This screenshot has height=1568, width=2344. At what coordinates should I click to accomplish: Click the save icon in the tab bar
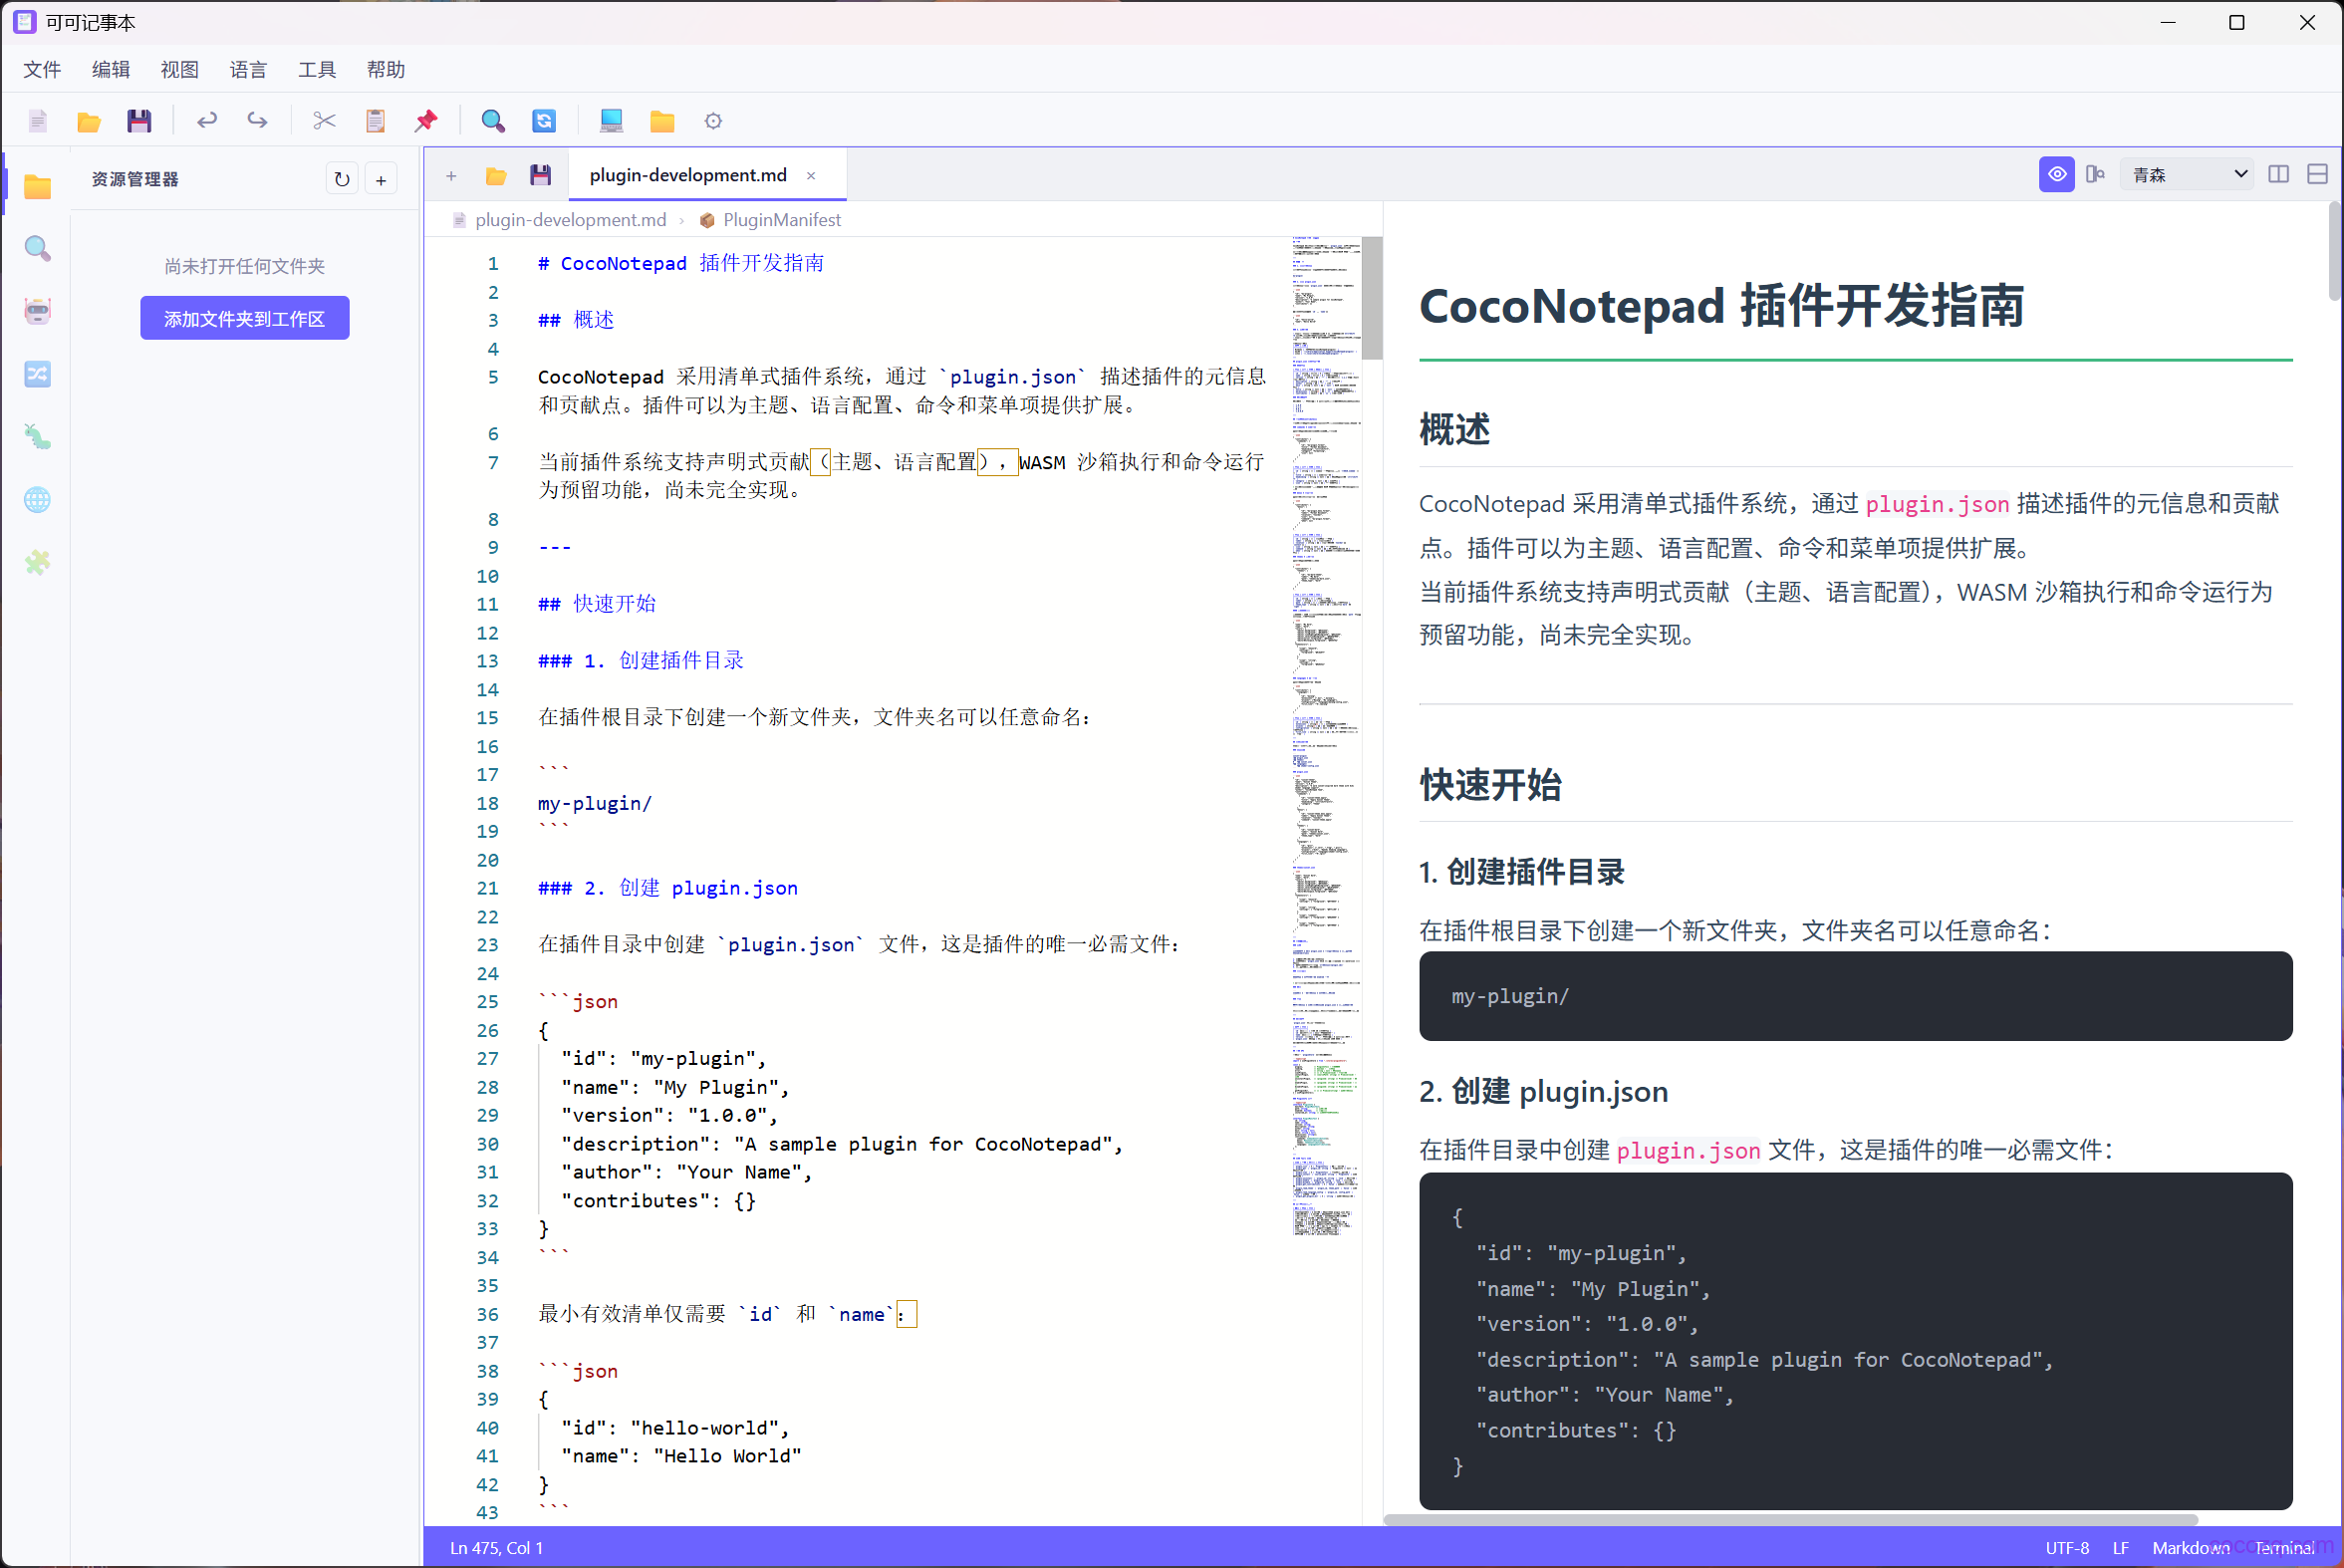click(541, 176)
